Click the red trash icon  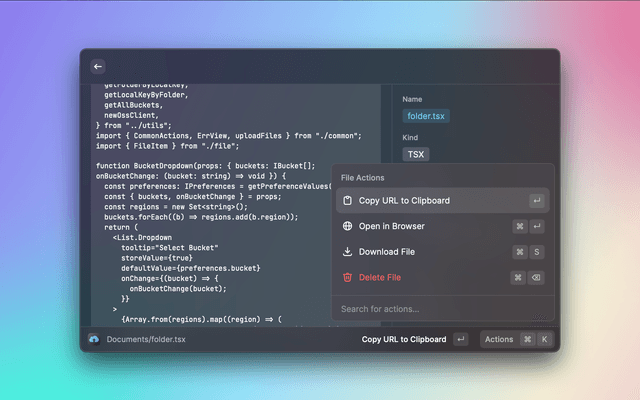click(347, 277)
